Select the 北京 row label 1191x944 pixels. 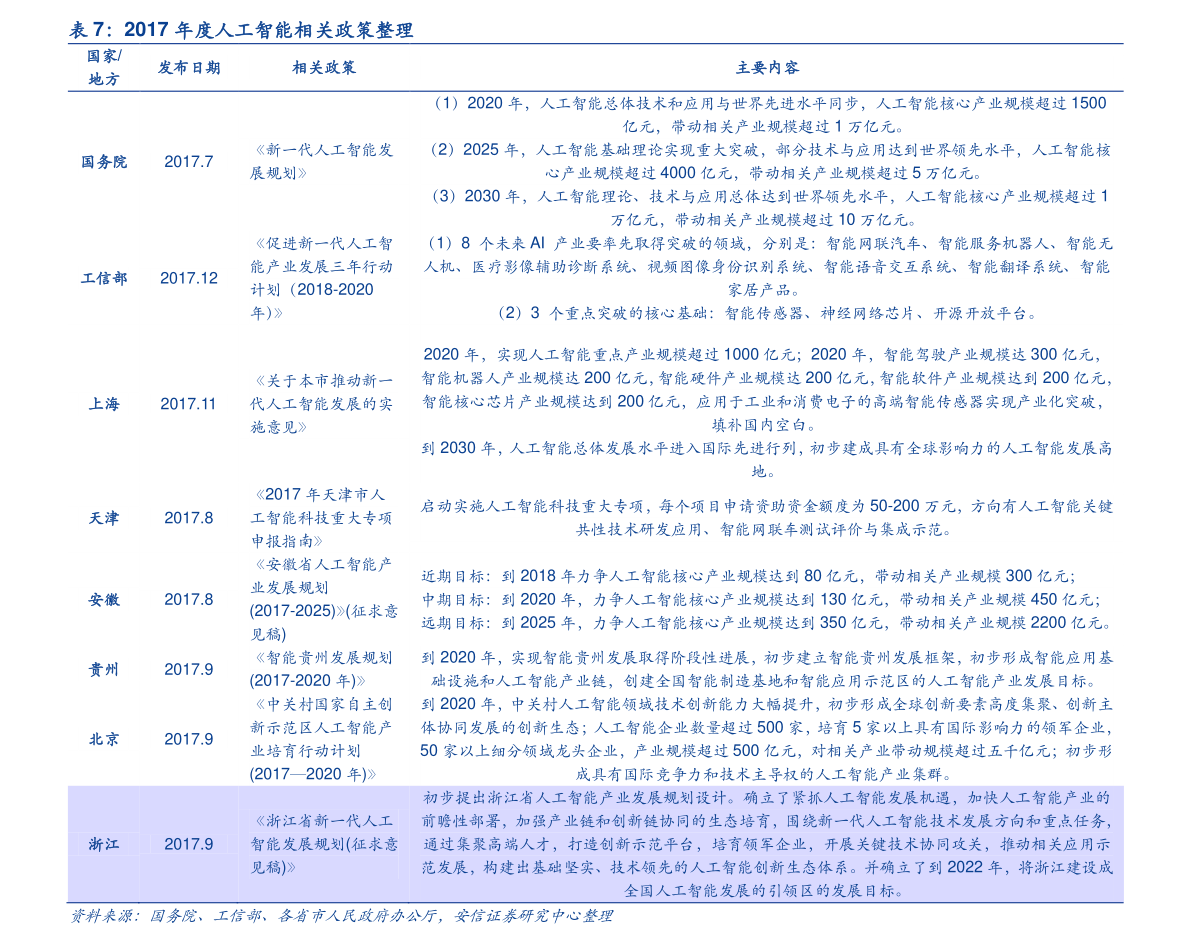[104, 739]
